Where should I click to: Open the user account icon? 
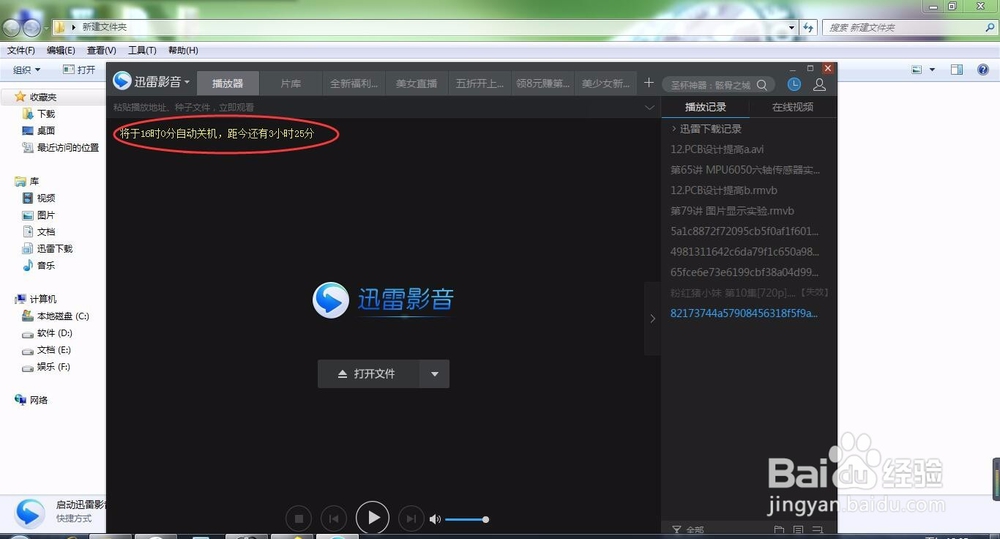[820, 84]
